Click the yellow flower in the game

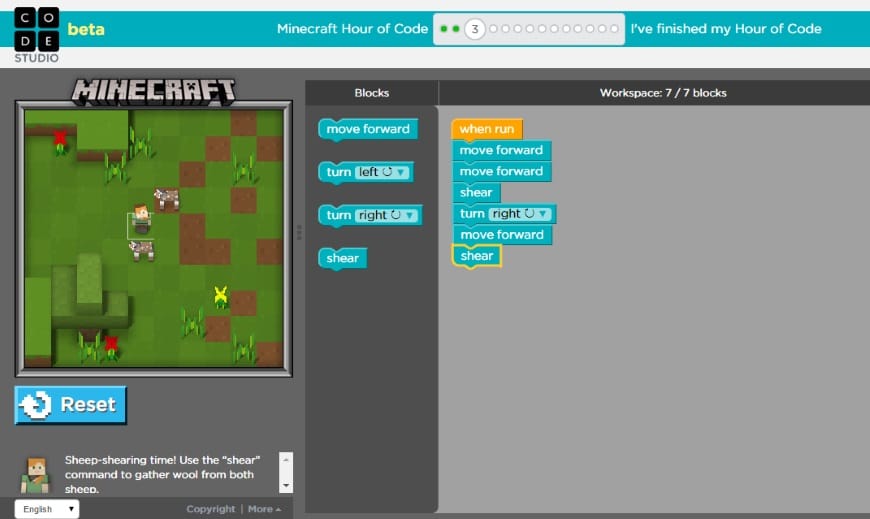click(x=221, y=297)
